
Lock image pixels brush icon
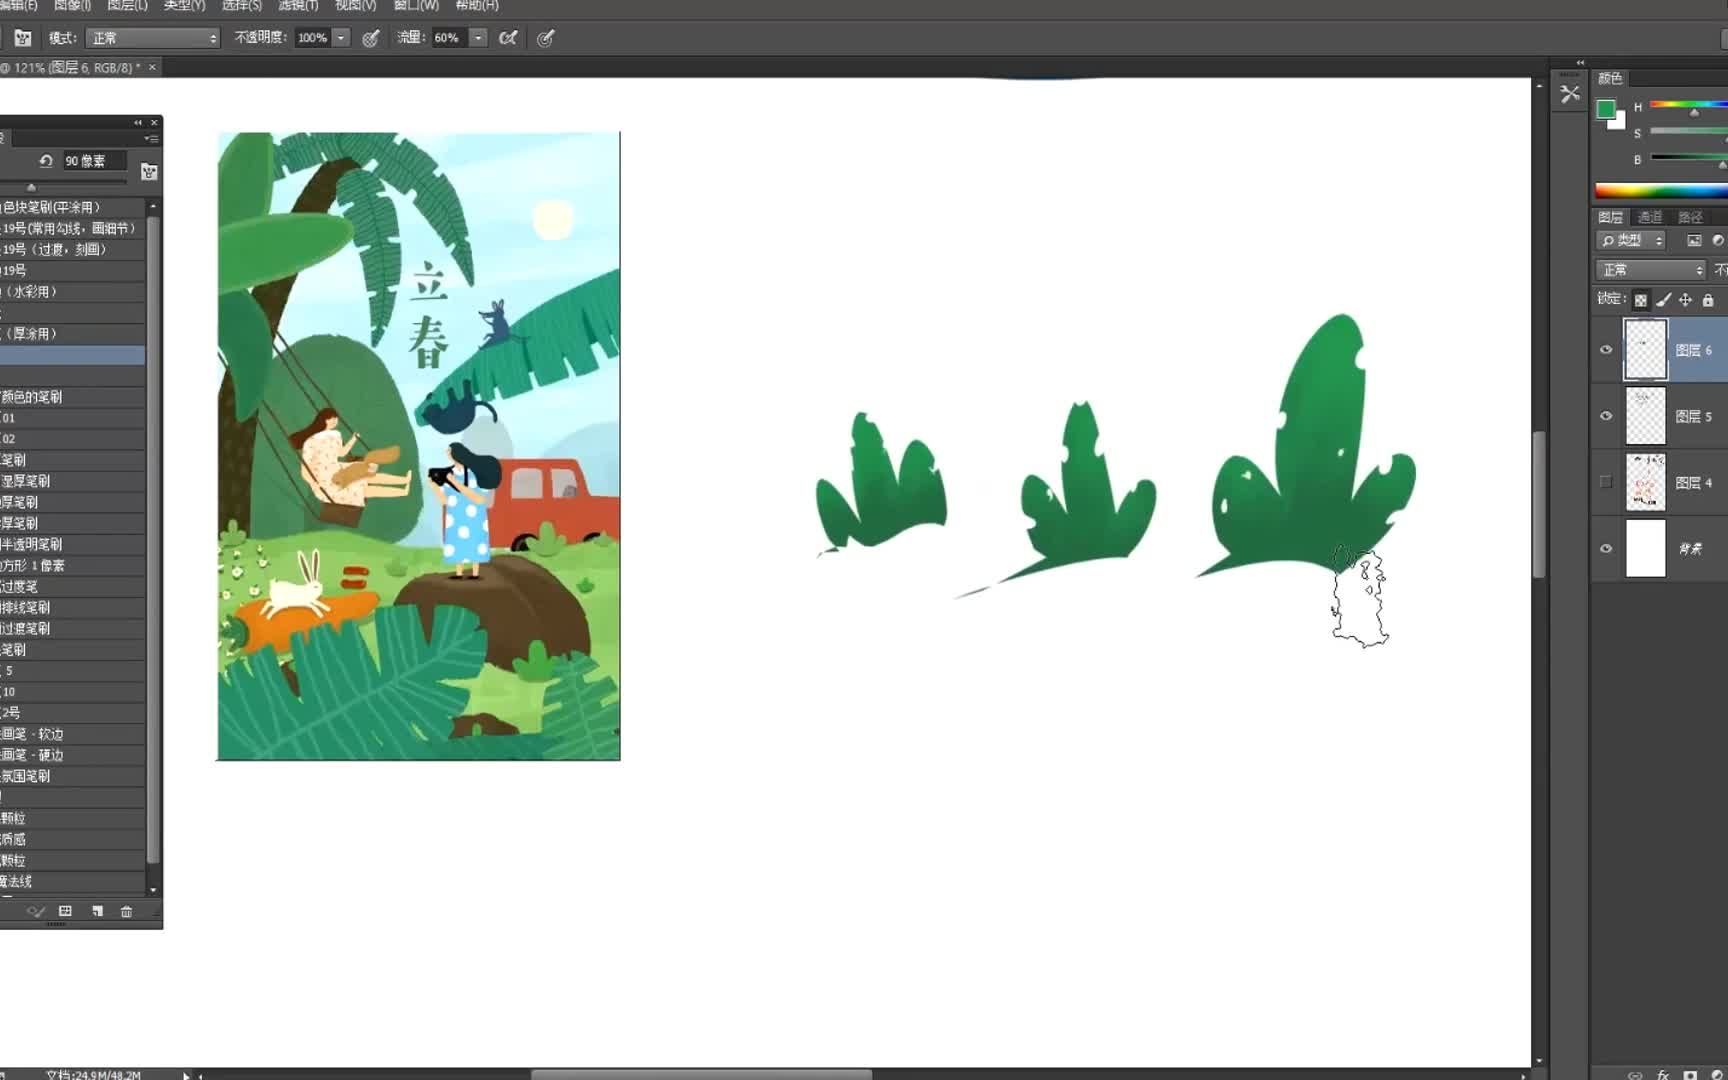1664,300
